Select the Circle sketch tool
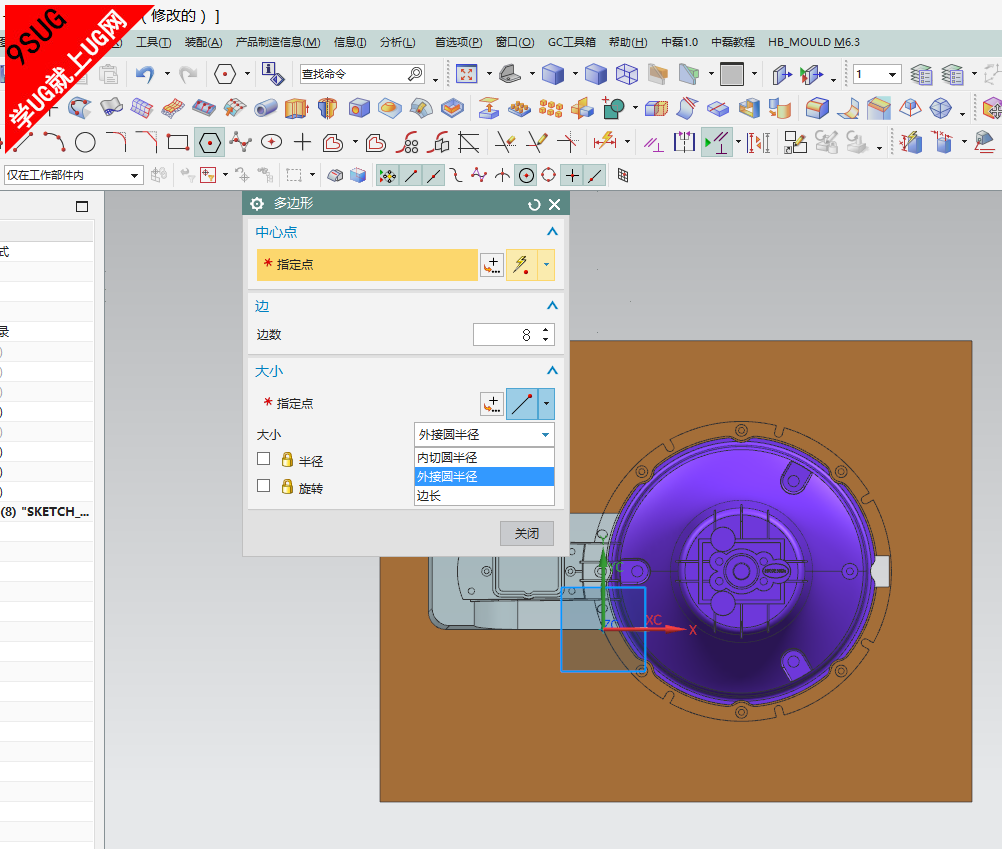1002x849 pixels. [85, 142]
